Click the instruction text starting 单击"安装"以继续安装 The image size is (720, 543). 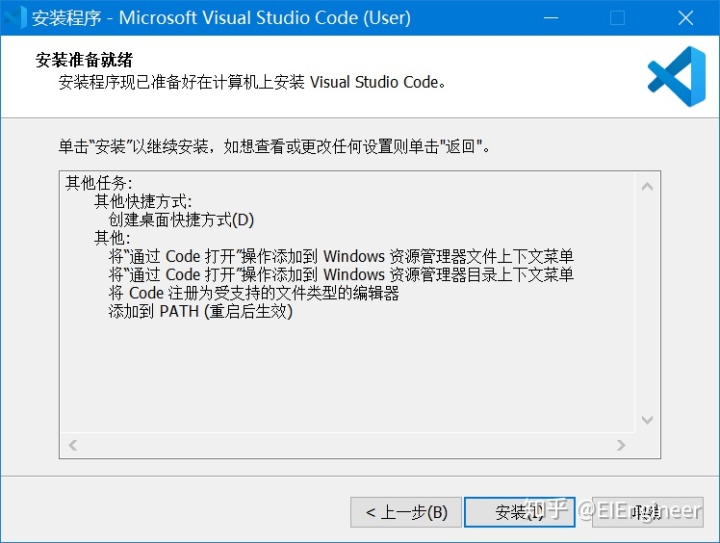[274, 146]
